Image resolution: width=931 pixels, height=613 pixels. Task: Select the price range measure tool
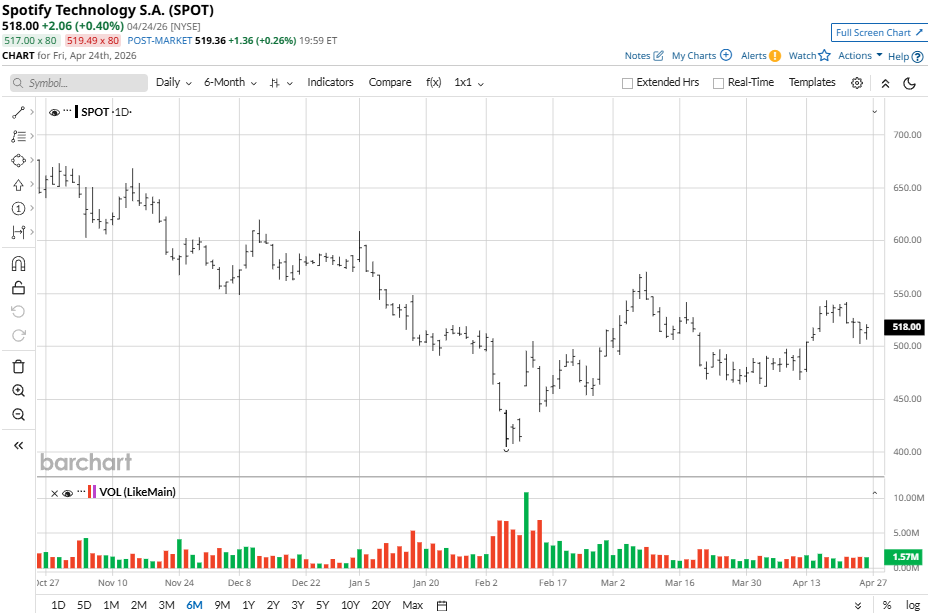[x=18, y=232]
